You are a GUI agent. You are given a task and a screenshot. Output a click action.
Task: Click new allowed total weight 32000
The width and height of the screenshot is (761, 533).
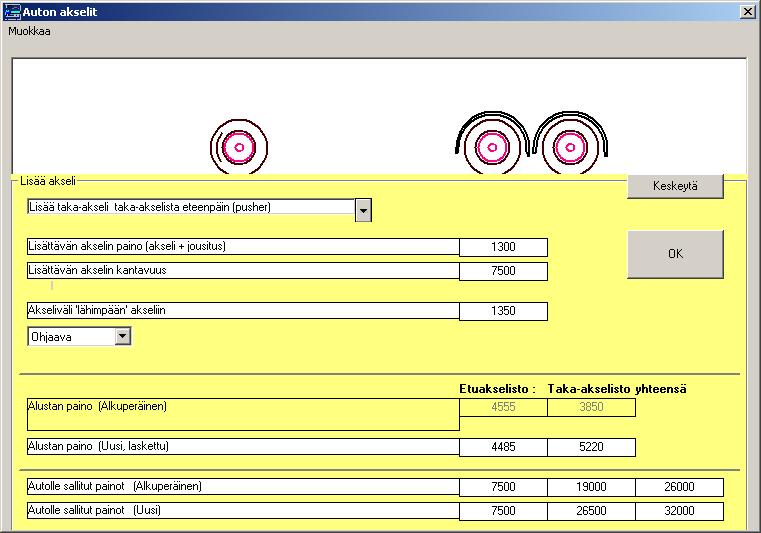[x=679, y=511]
